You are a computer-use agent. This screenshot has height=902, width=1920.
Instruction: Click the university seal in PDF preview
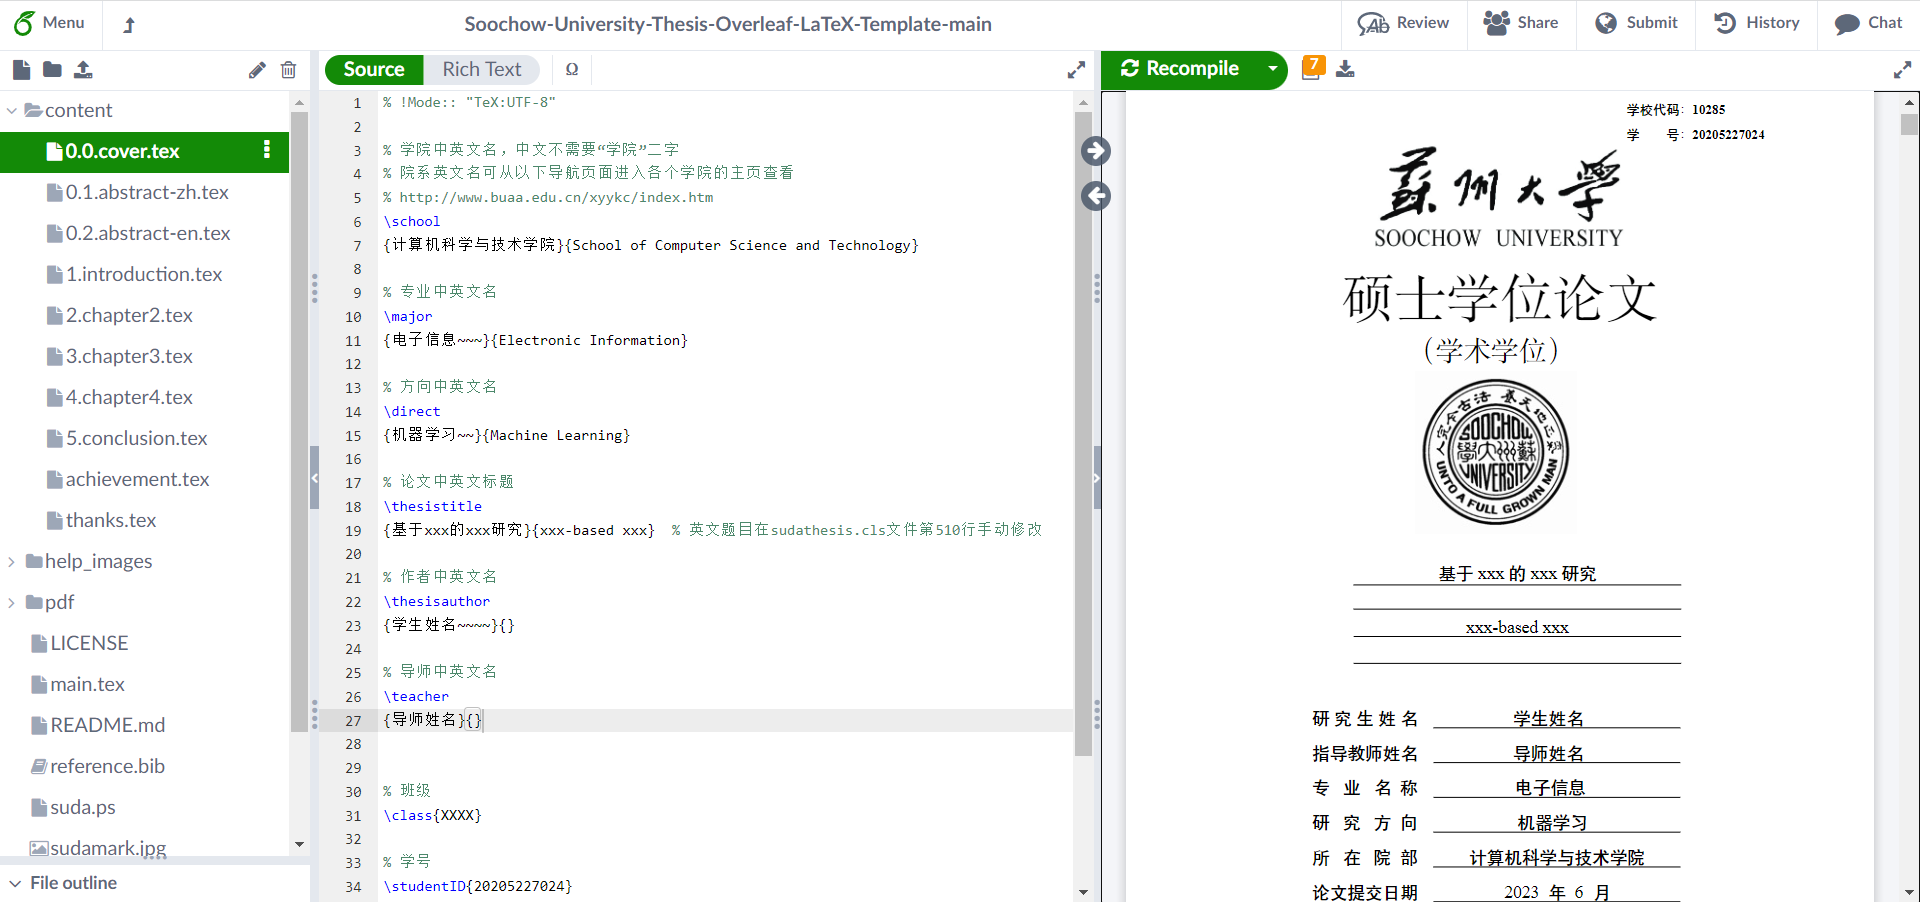point(1496,453)
